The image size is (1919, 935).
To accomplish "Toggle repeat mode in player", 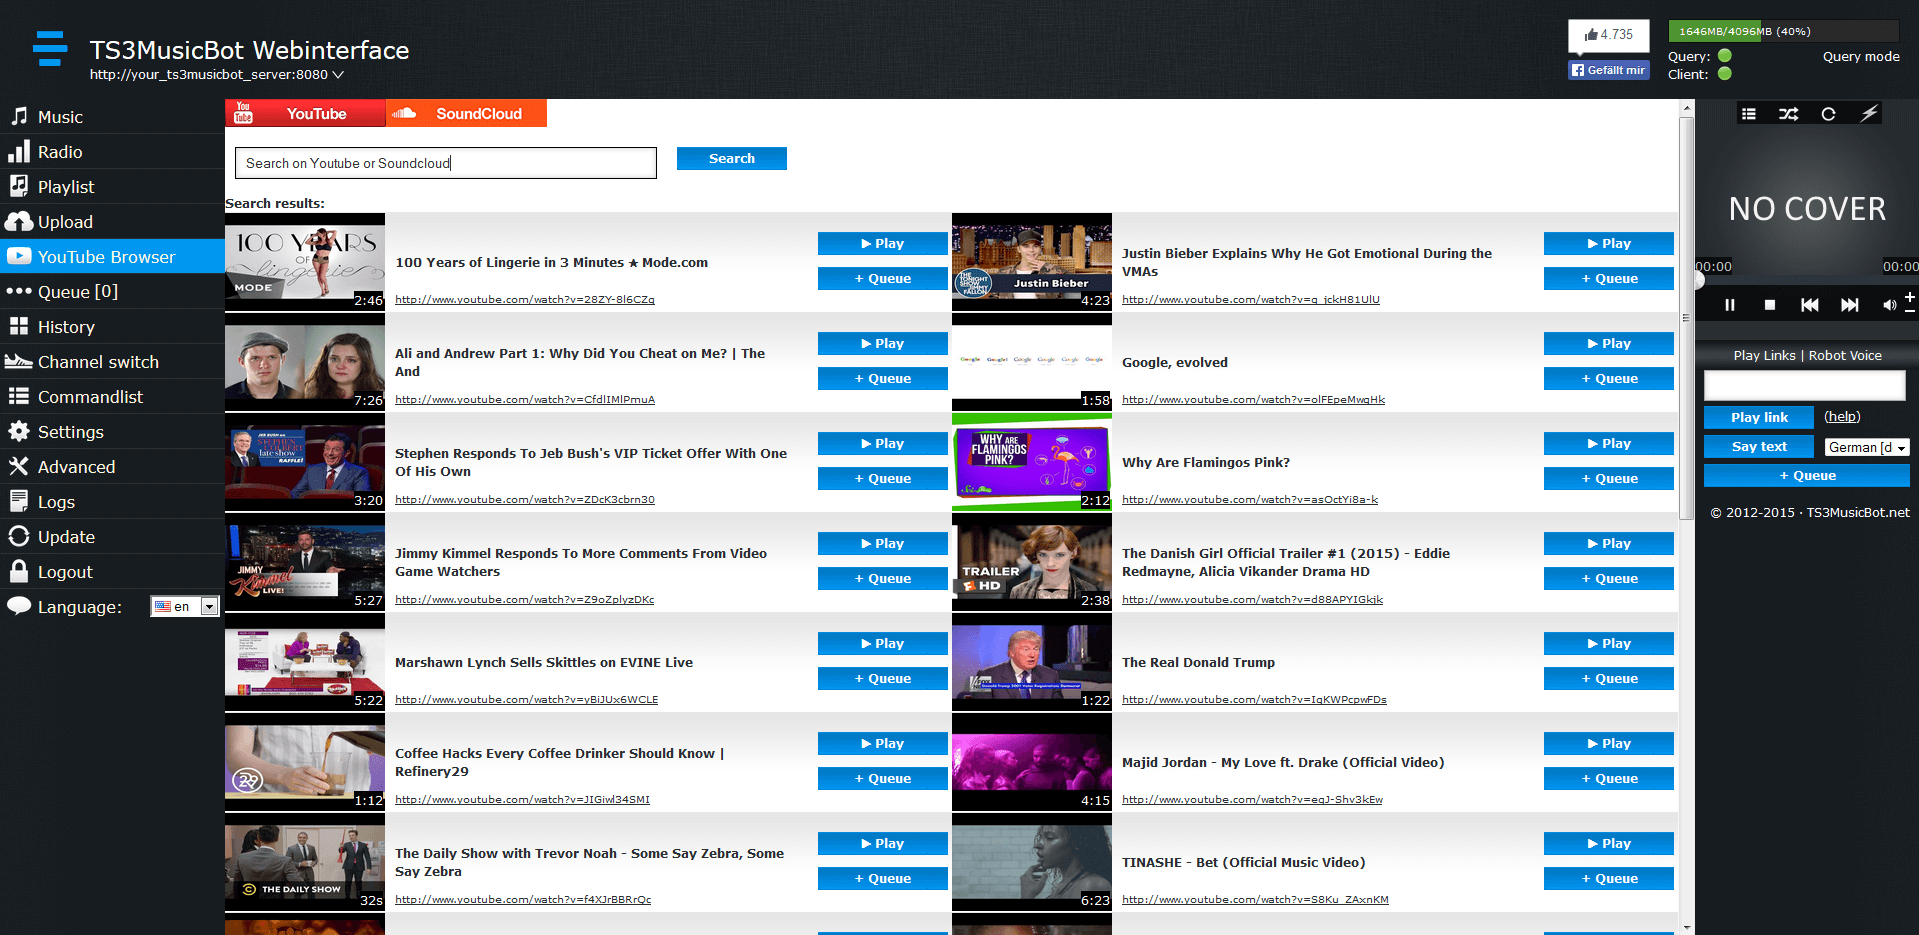I will pos(1828,114).
